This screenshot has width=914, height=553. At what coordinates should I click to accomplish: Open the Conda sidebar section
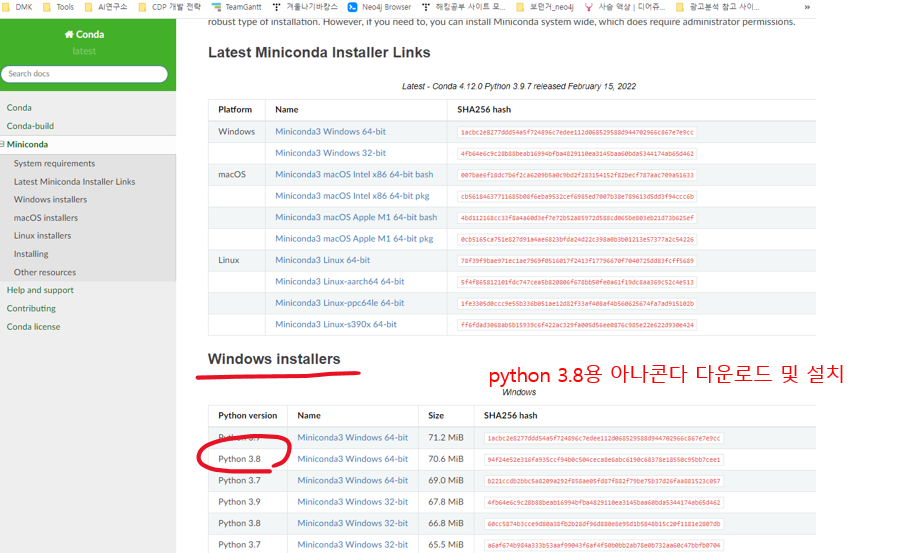19,108
